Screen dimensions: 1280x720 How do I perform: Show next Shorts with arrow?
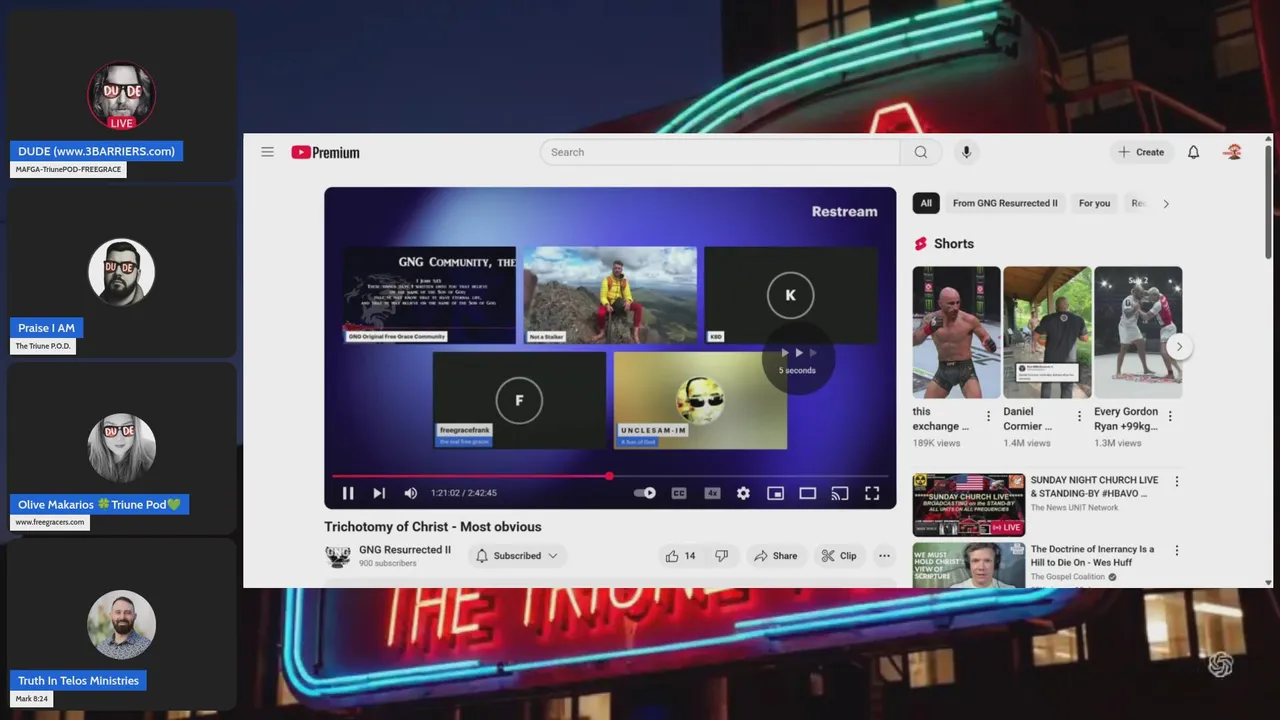tap(1179, 346)
